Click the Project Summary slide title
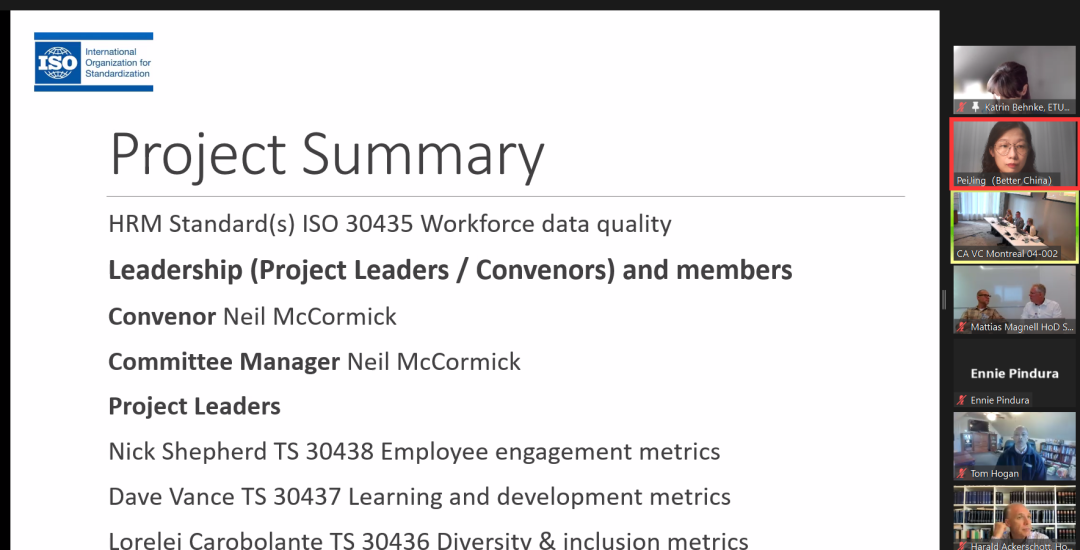The height and width of the screenshot is (550, 1080). pos(326,155)
